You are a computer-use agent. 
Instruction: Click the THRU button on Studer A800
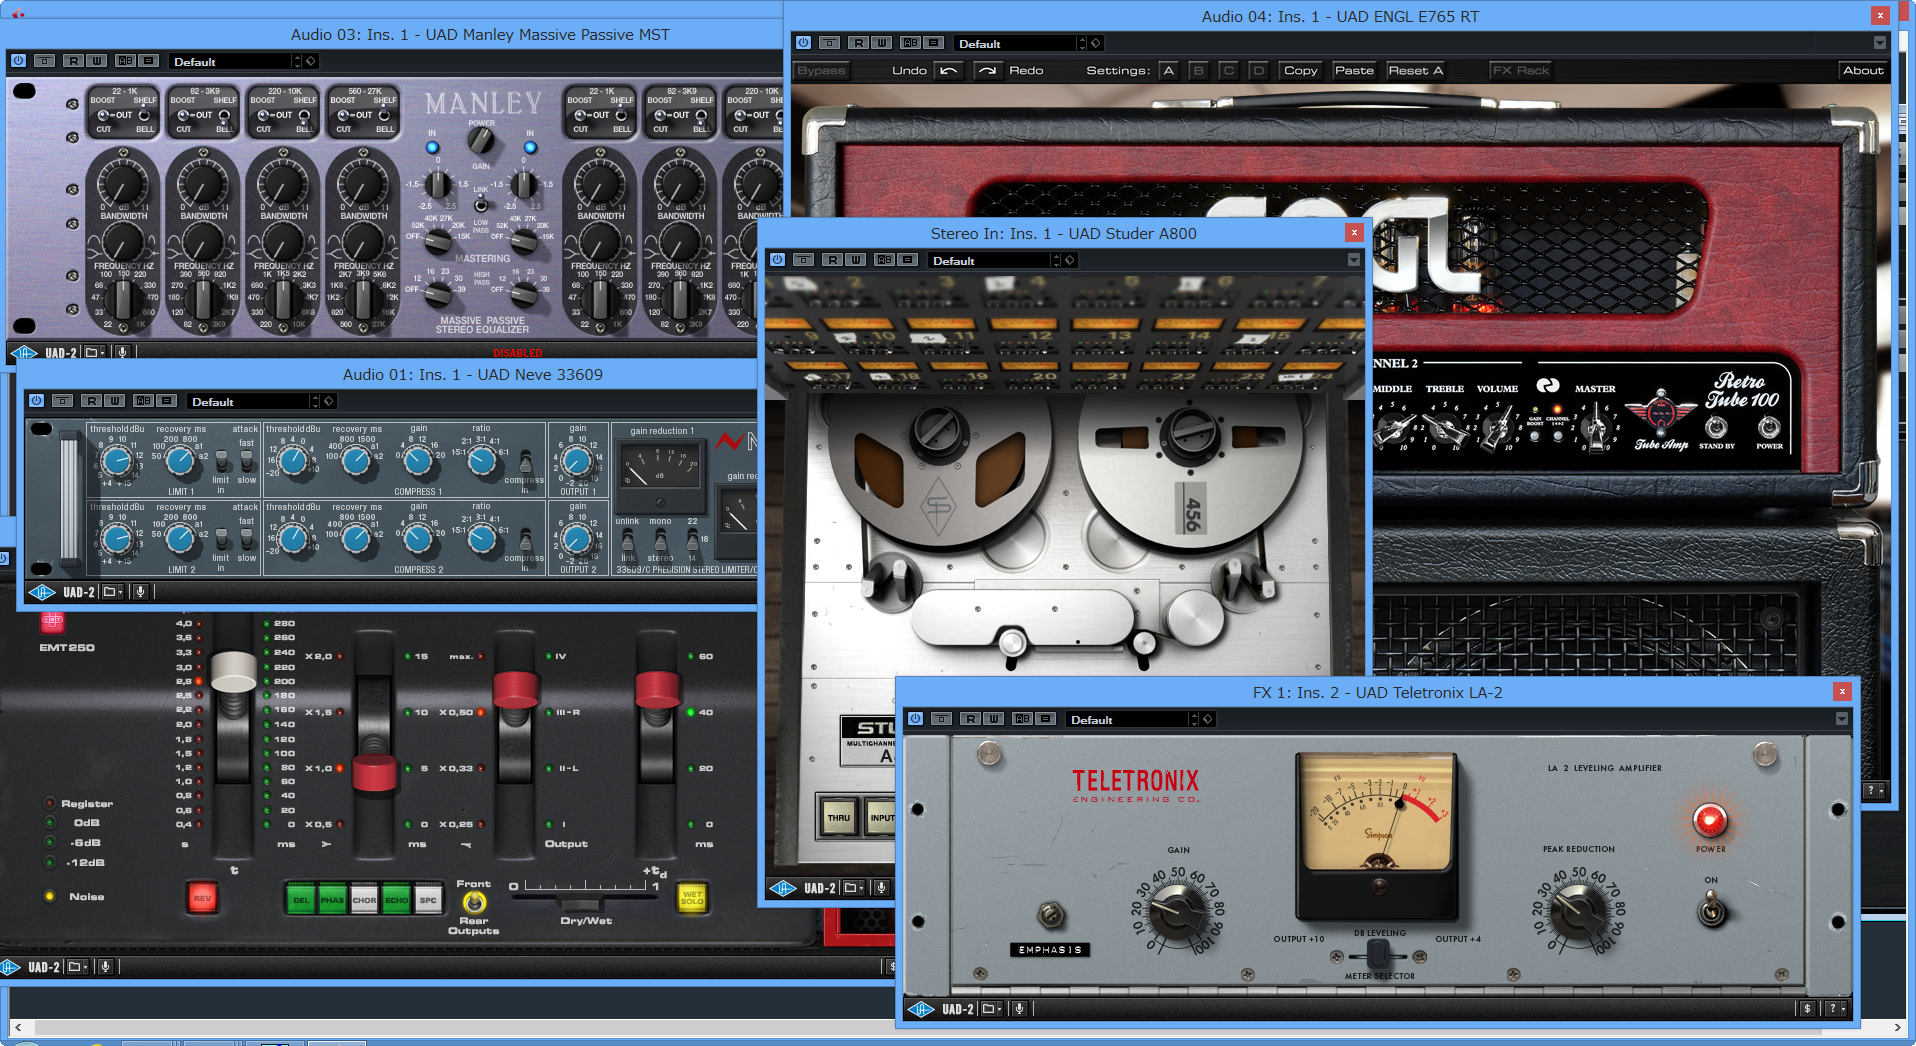(838, 818)
